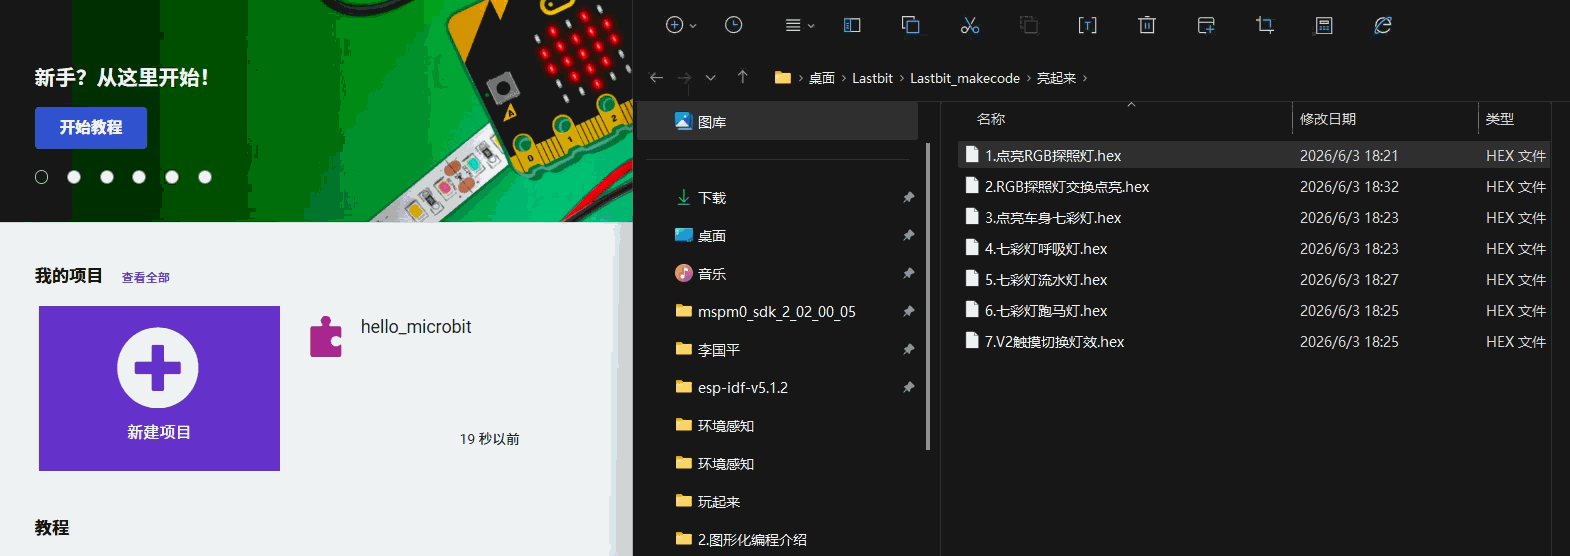Click the navigation pane vertical scrollbar

coord(928,296)
